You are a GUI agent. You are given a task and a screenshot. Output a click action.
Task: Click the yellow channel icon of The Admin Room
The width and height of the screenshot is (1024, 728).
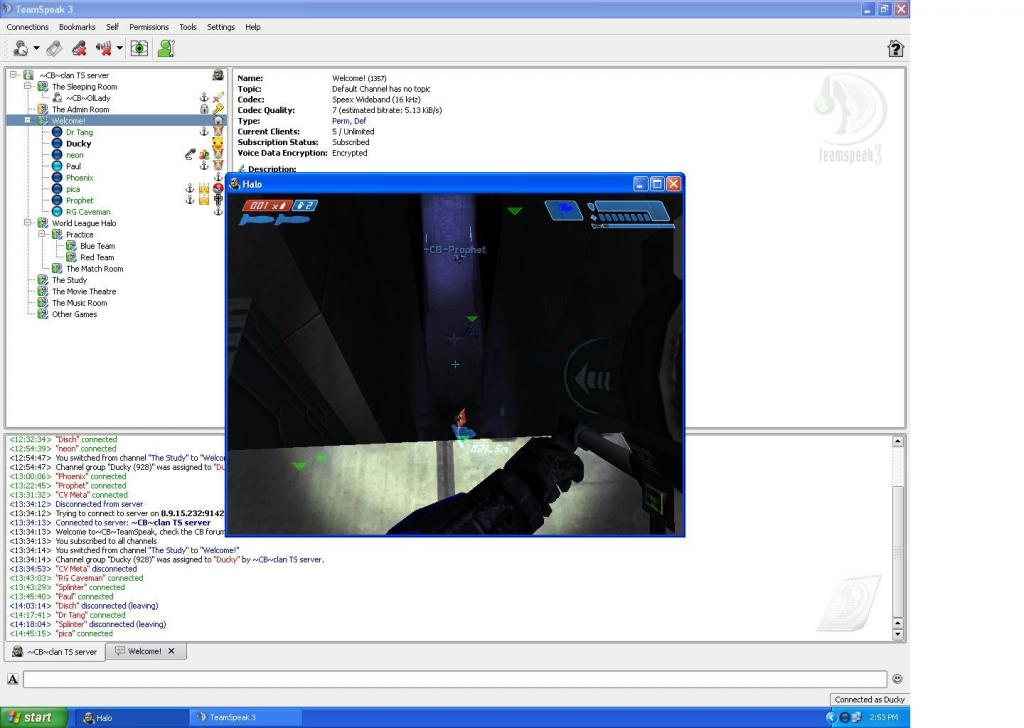42,109
